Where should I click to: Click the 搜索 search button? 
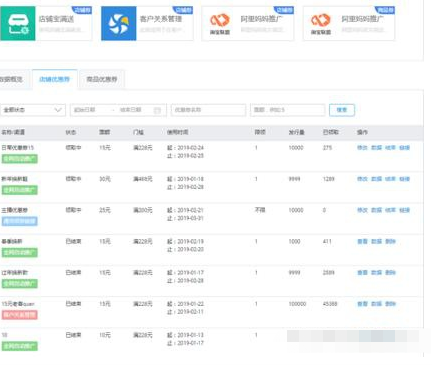point(342,110)
